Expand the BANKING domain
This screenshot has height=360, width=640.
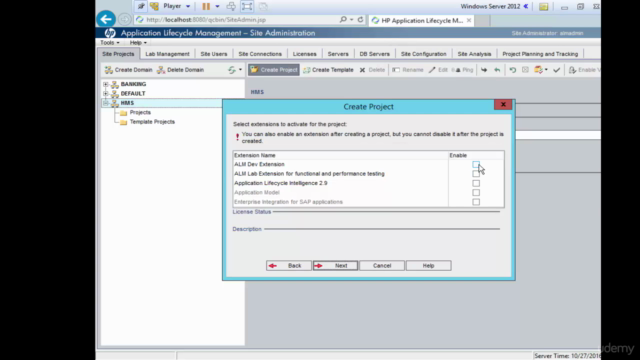click(106, 84)
